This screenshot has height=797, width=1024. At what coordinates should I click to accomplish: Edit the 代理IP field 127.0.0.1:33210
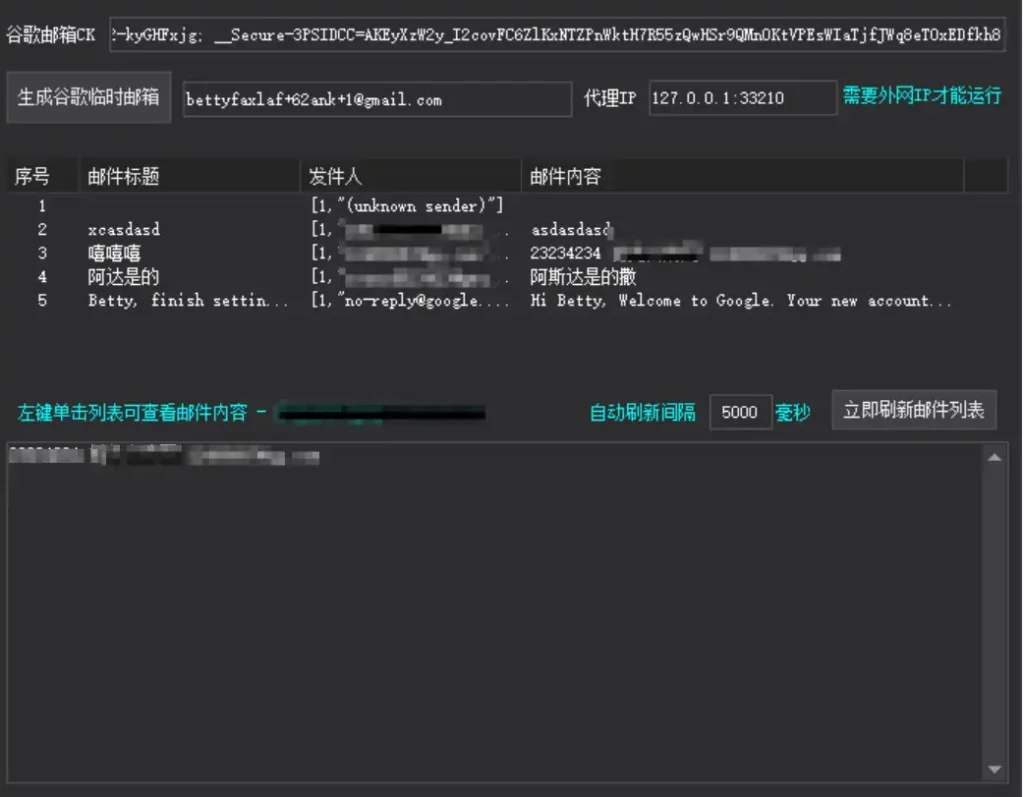[x=743, y=98]
